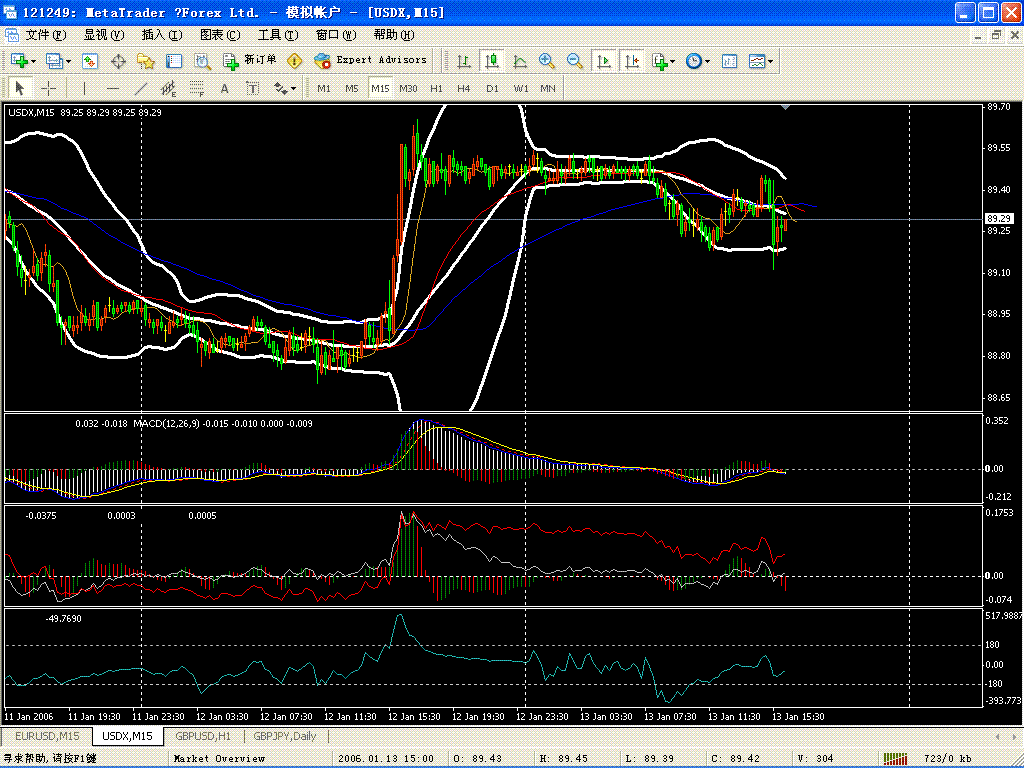Image resolution: width=1025 pixels, height=768 pixels.
Task: Expand the new chart dropdown arrow
Action: coord(33,61)
